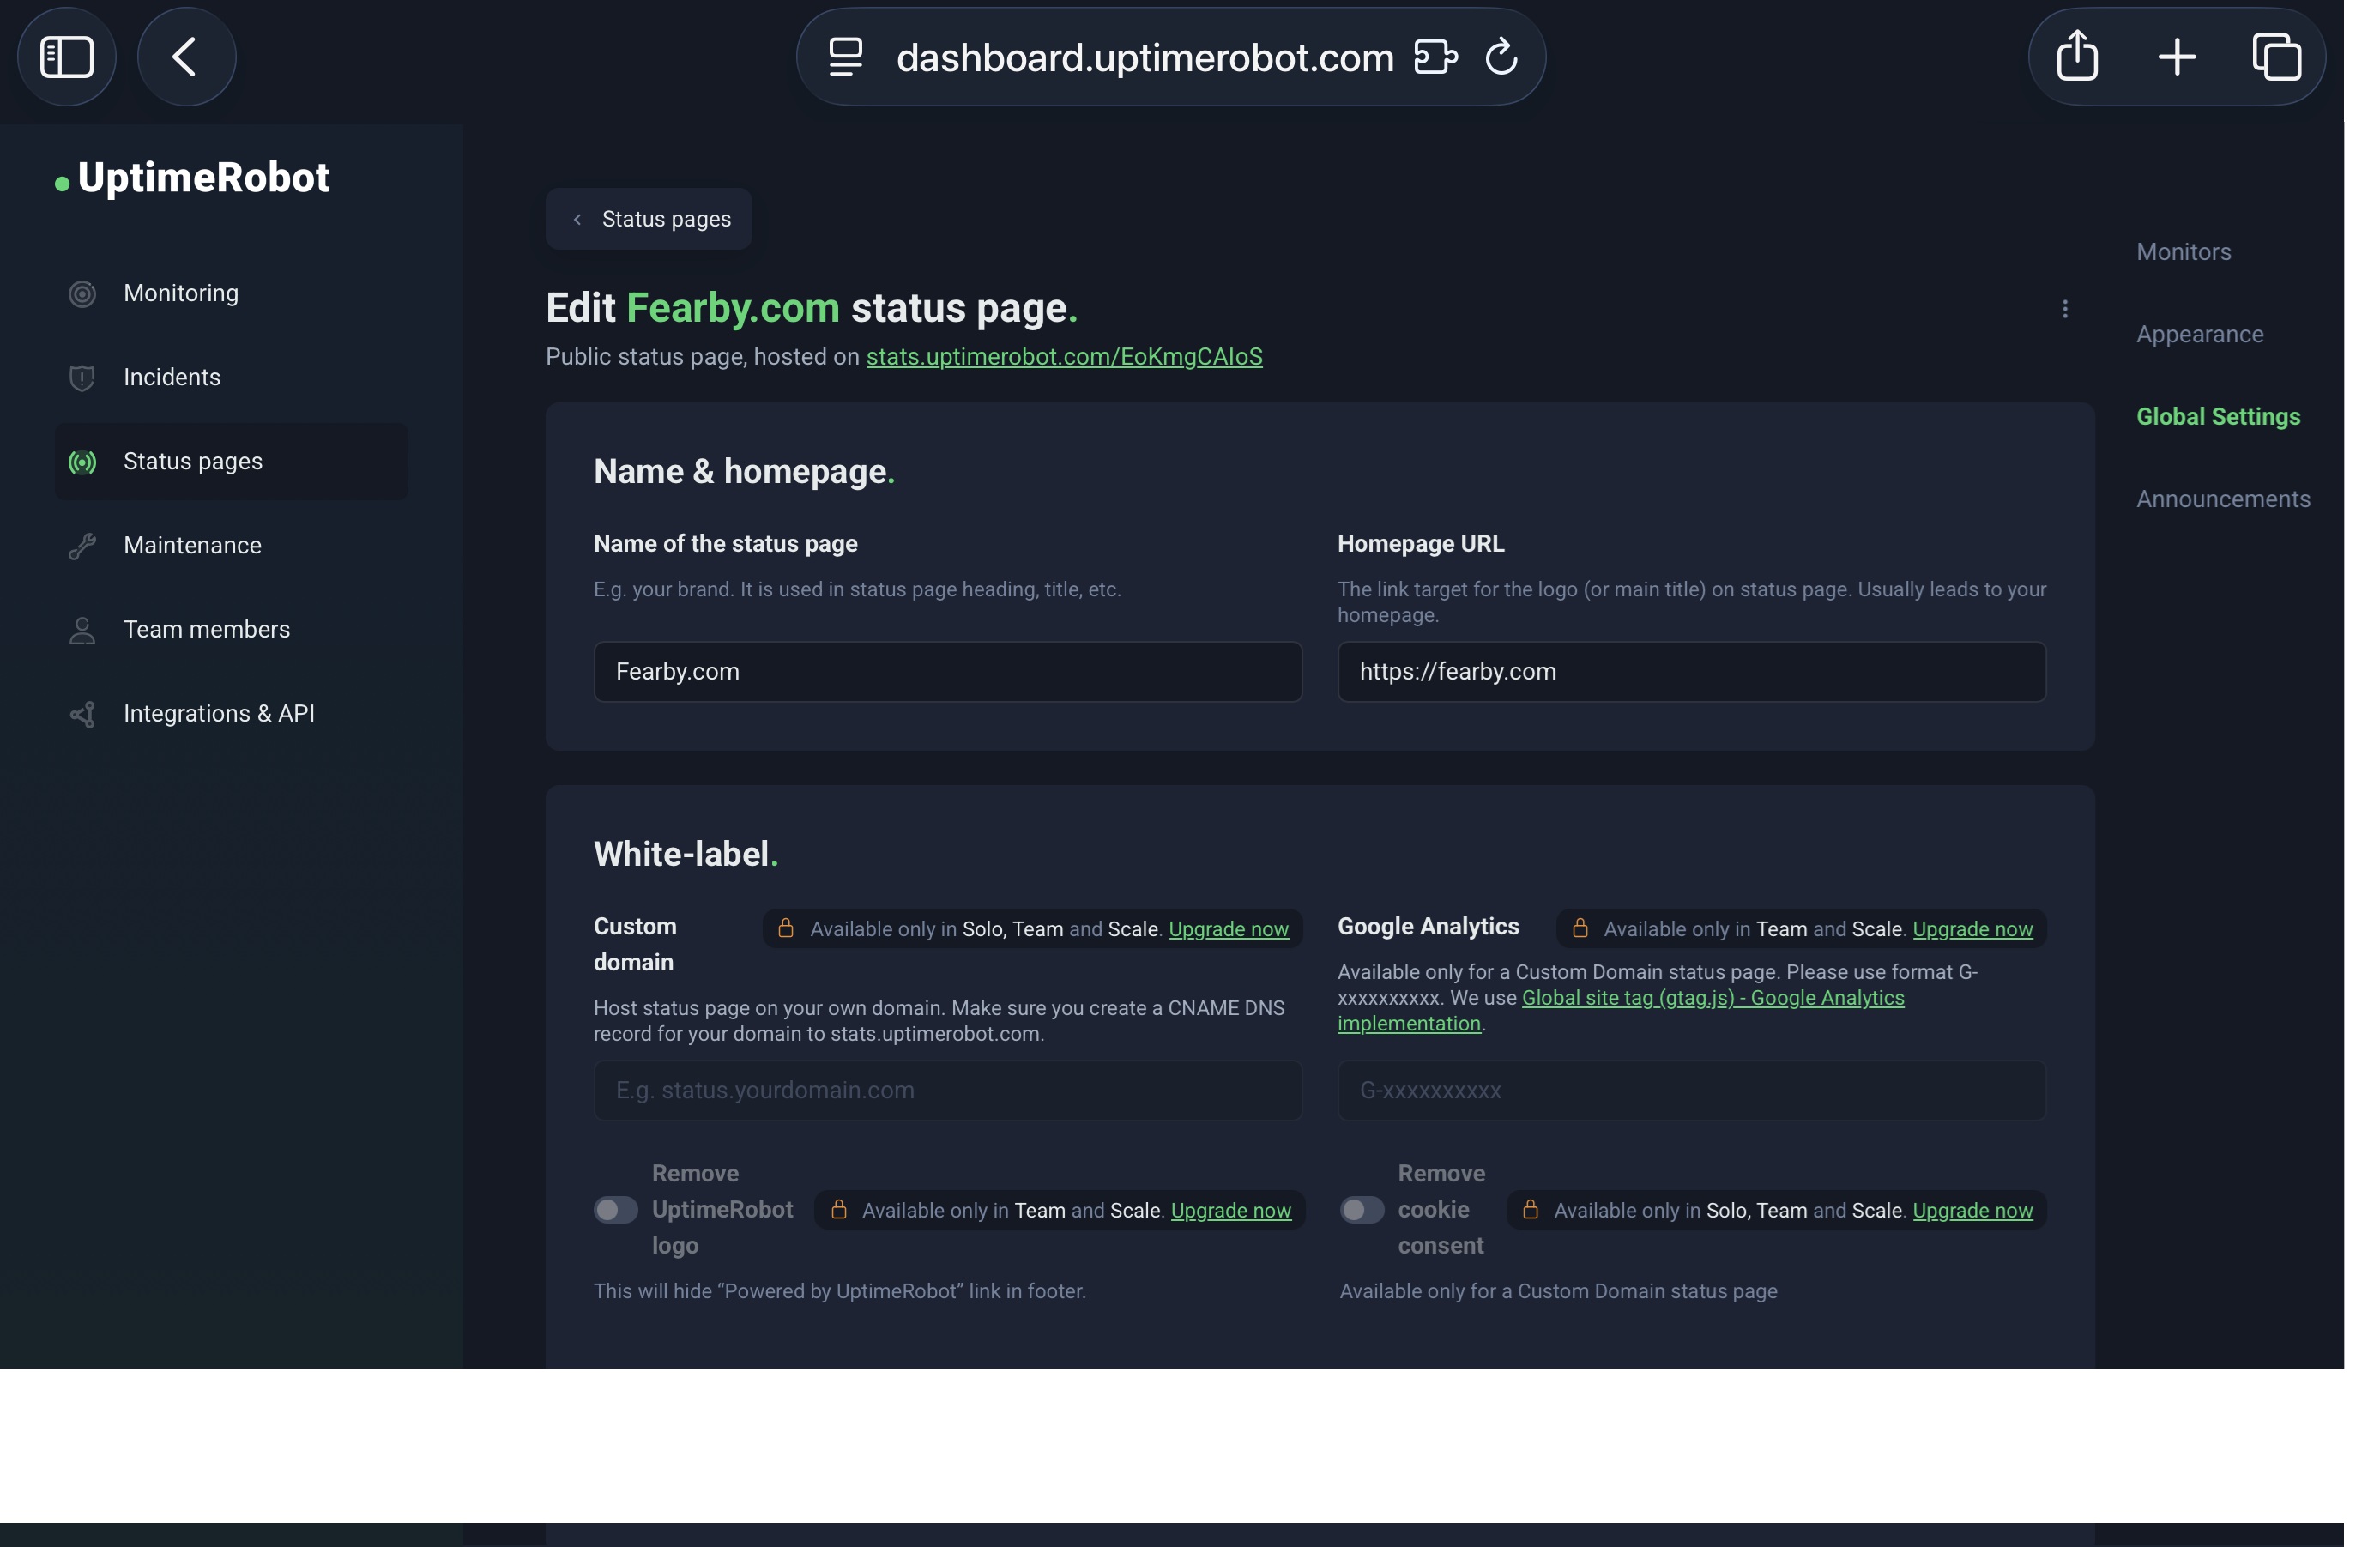Open Maintenance in the sidebar
Viewport: 2380px width, 1547px height.
tap(231, 546)
